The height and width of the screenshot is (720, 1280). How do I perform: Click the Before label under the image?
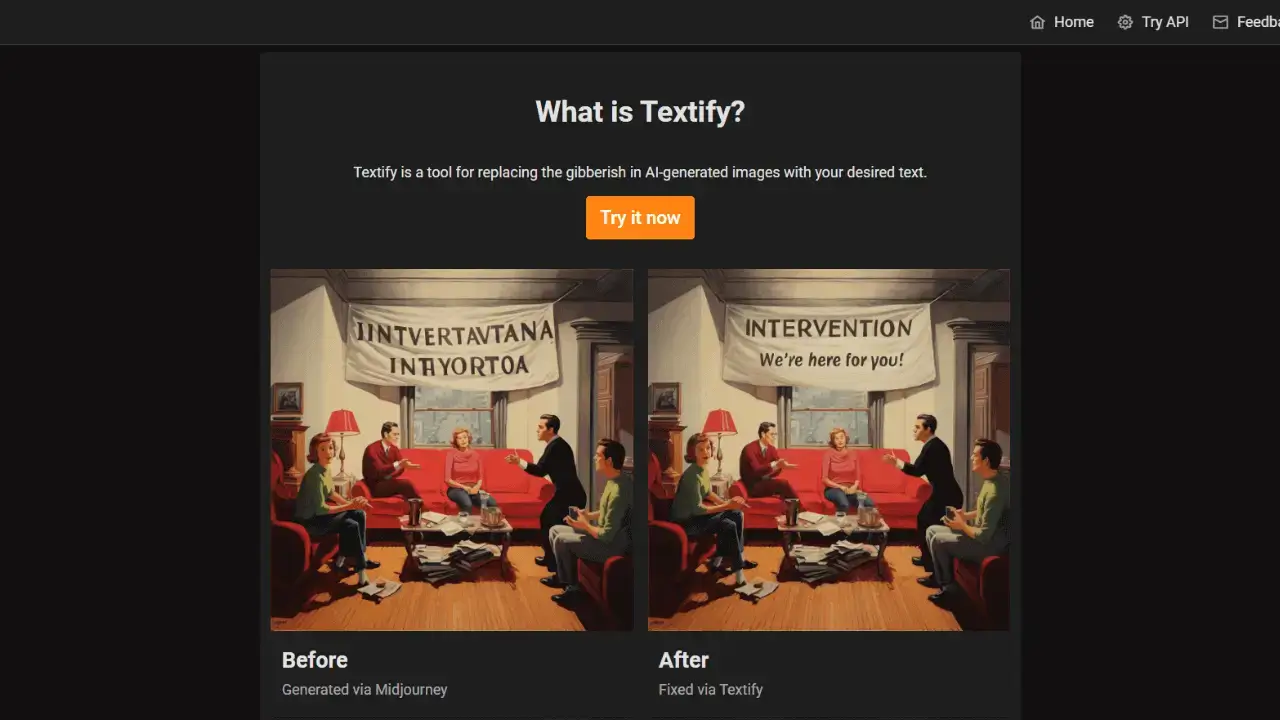315,660
